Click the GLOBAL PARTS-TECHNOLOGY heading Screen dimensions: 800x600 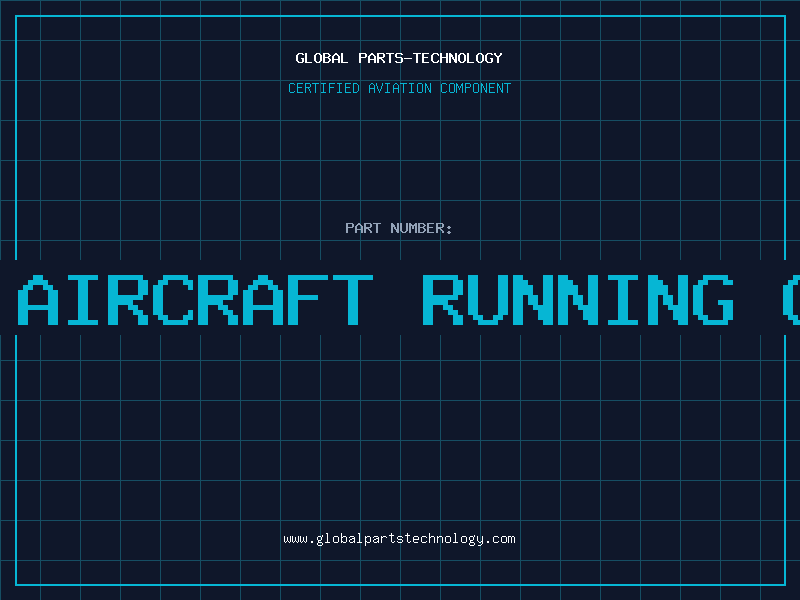click(x=399, y=58)
